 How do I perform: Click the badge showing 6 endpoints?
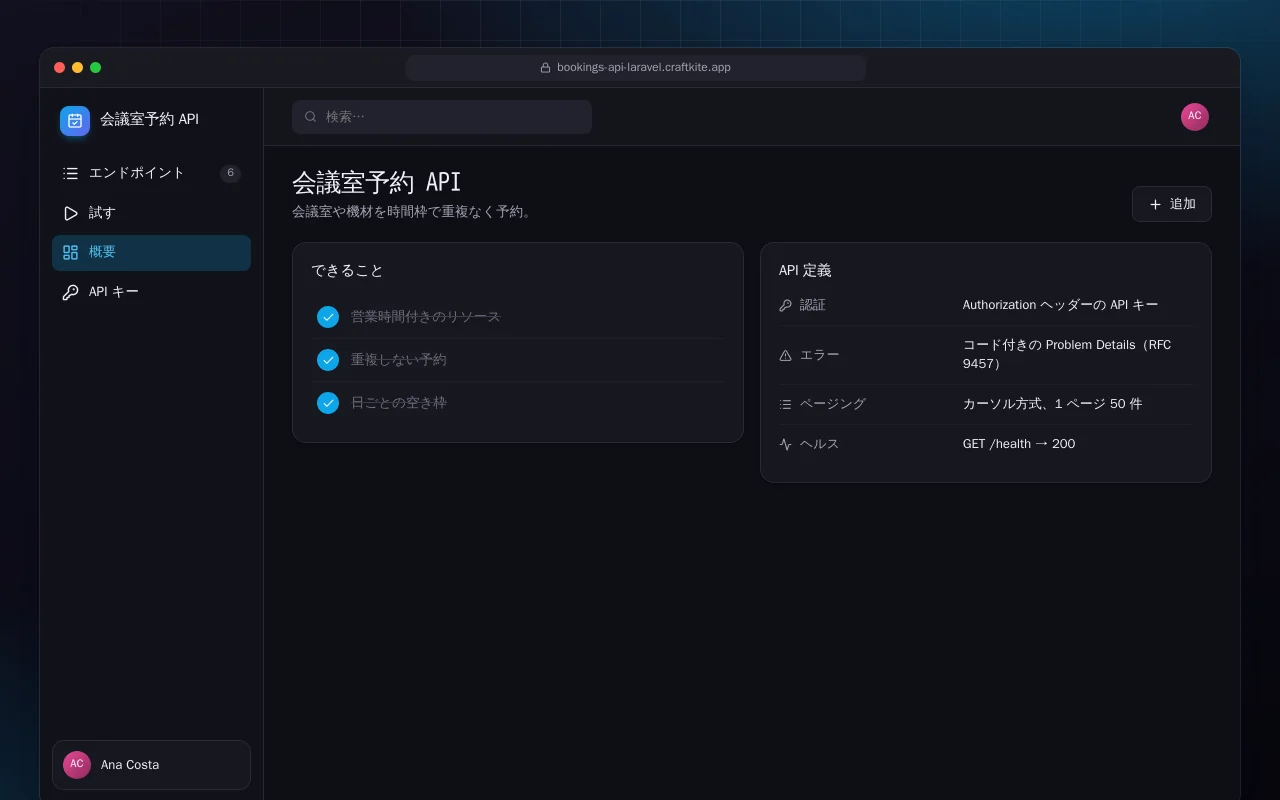click(x=230, y=173)
